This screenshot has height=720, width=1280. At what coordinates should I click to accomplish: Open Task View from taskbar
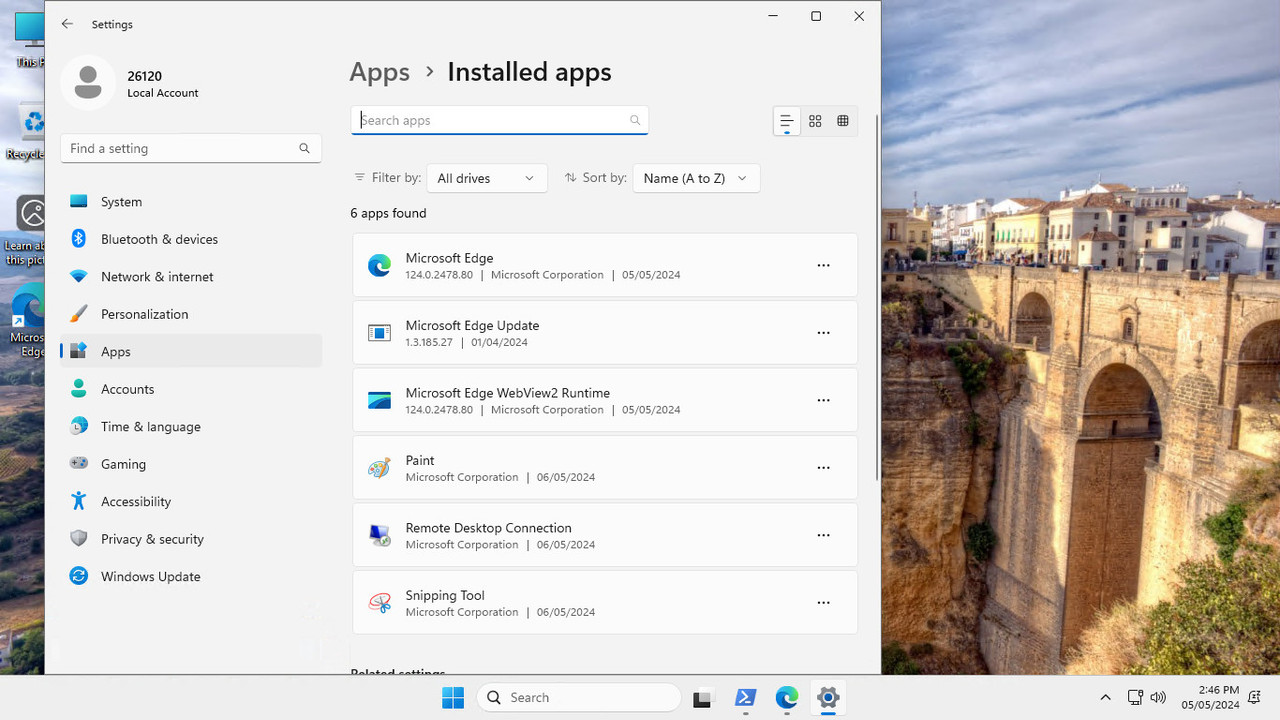702,698
